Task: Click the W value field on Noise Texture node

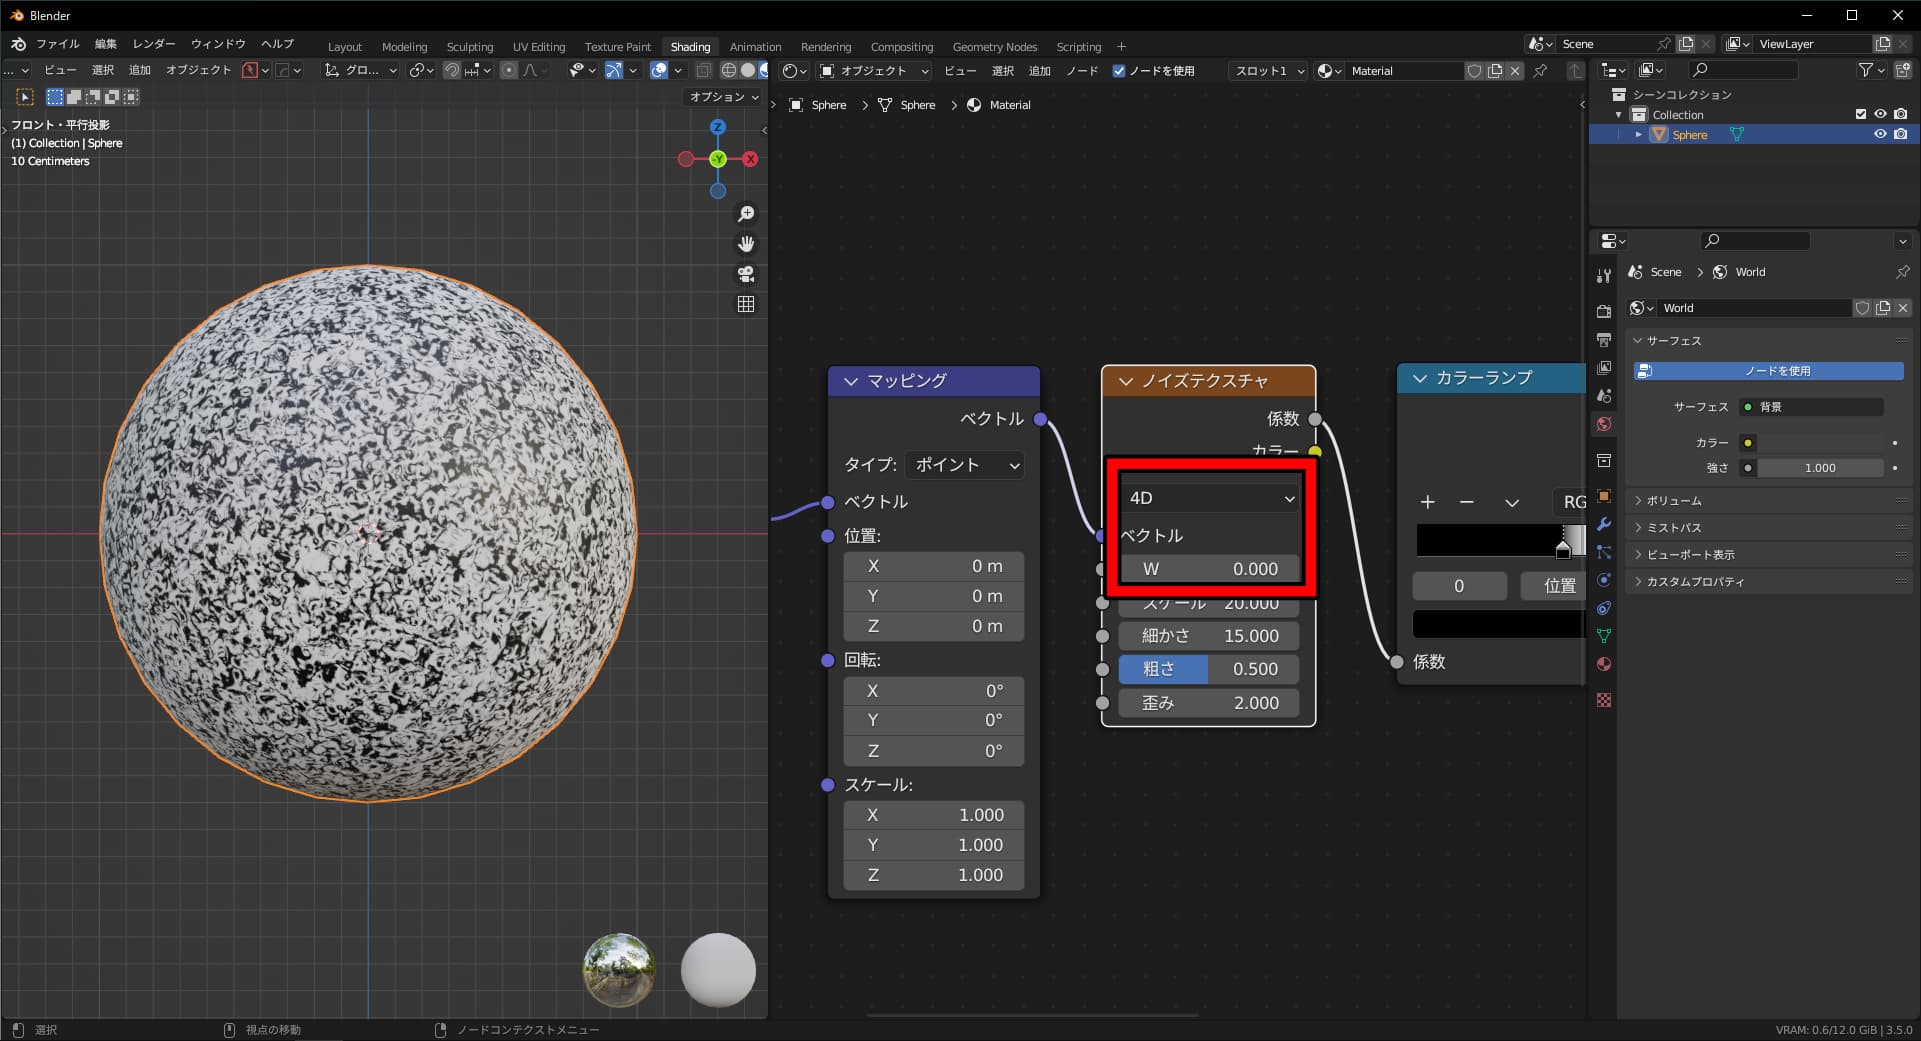Action: pos(1209,568)
